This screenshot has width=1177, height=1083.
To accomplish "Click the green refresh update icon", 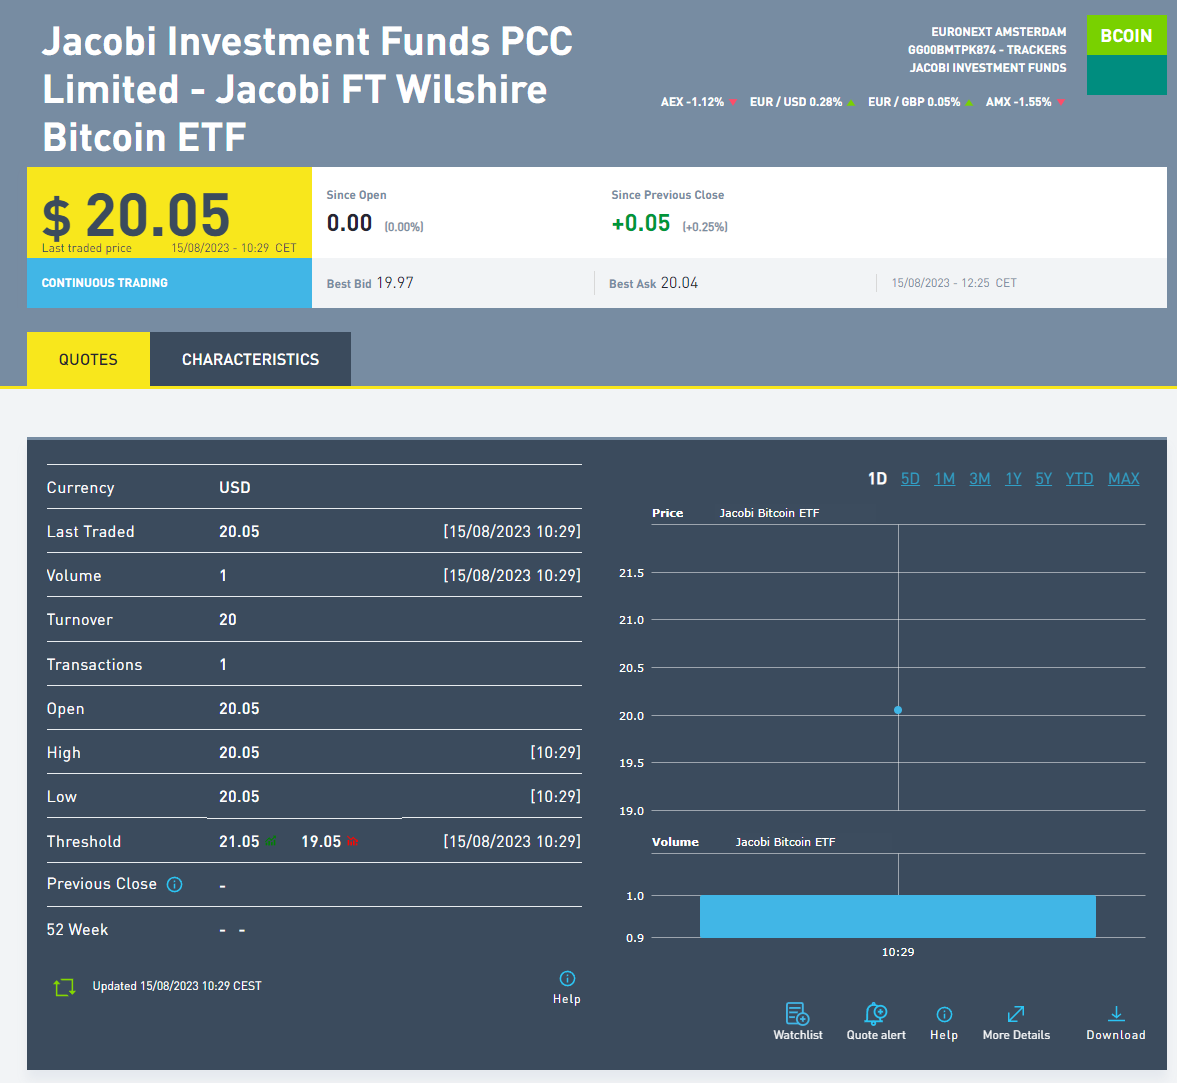I will [64, 987].
